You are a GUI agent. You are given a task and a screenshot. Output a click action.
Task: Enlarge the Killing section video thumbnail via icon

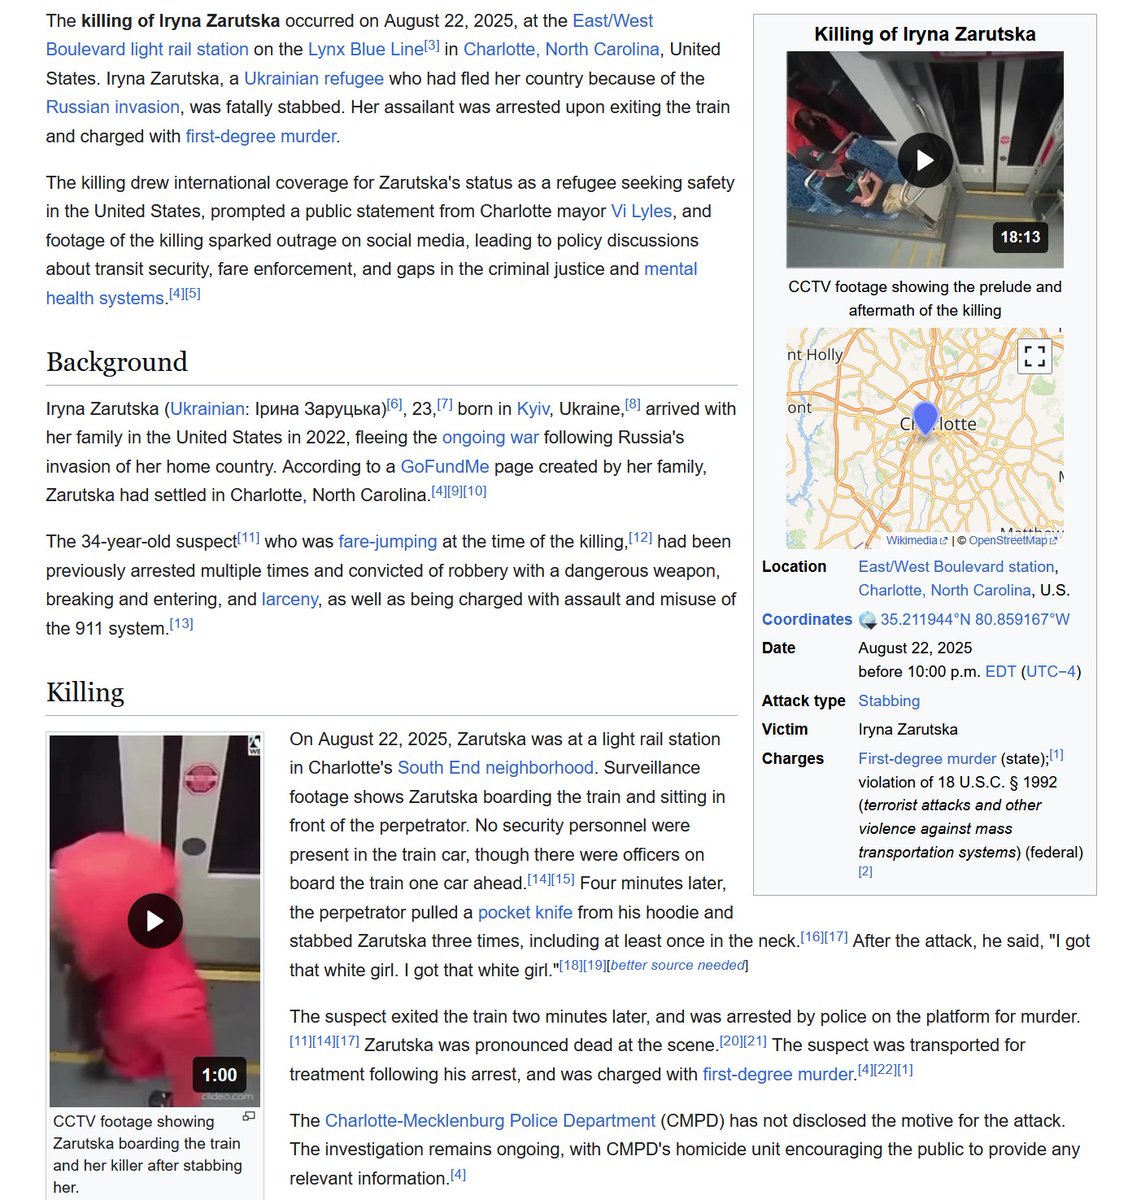click(x=249, y=1117)
